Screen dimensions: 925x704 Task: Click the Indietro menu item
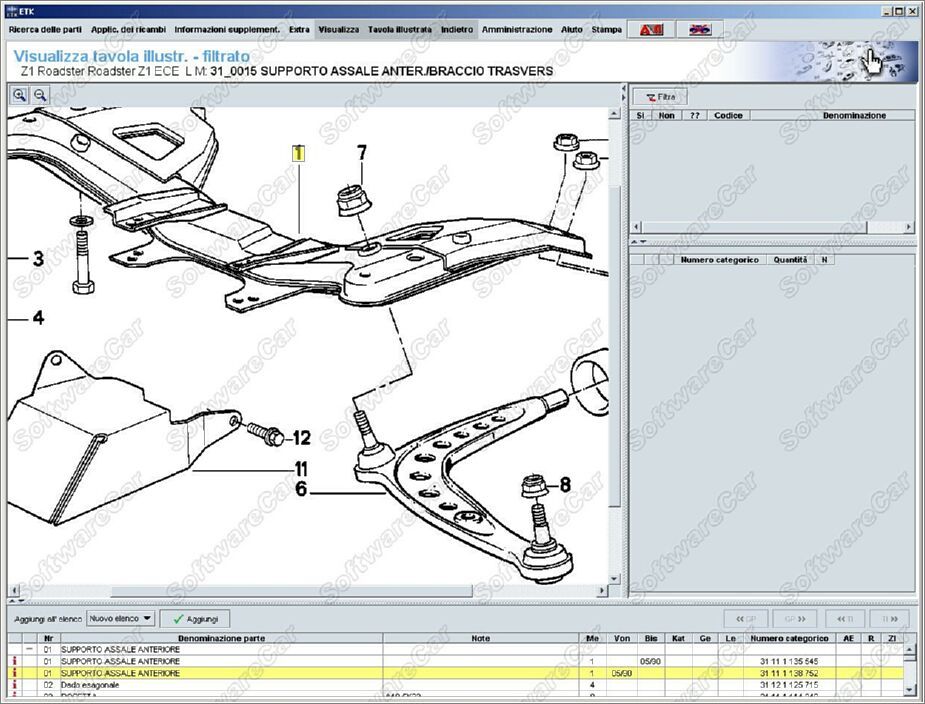pos(457,30)
